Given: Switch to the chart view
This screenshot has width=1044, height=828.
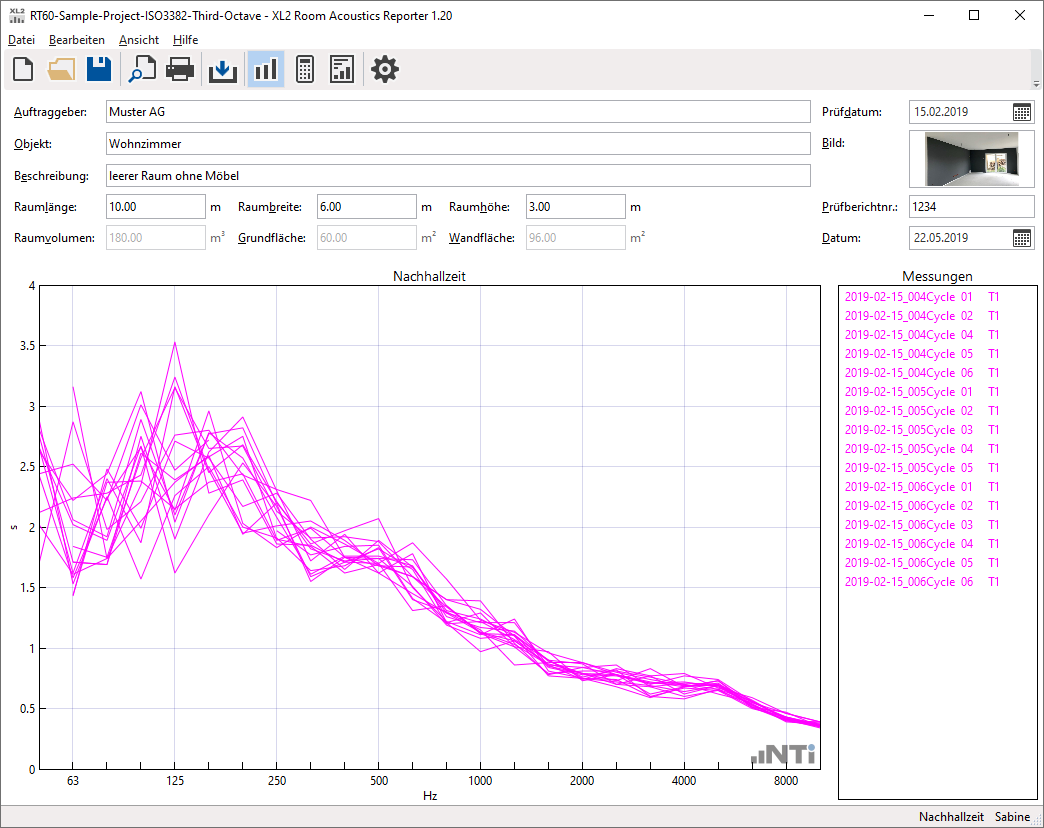Looking at the screenshot, I should point(265,68).
